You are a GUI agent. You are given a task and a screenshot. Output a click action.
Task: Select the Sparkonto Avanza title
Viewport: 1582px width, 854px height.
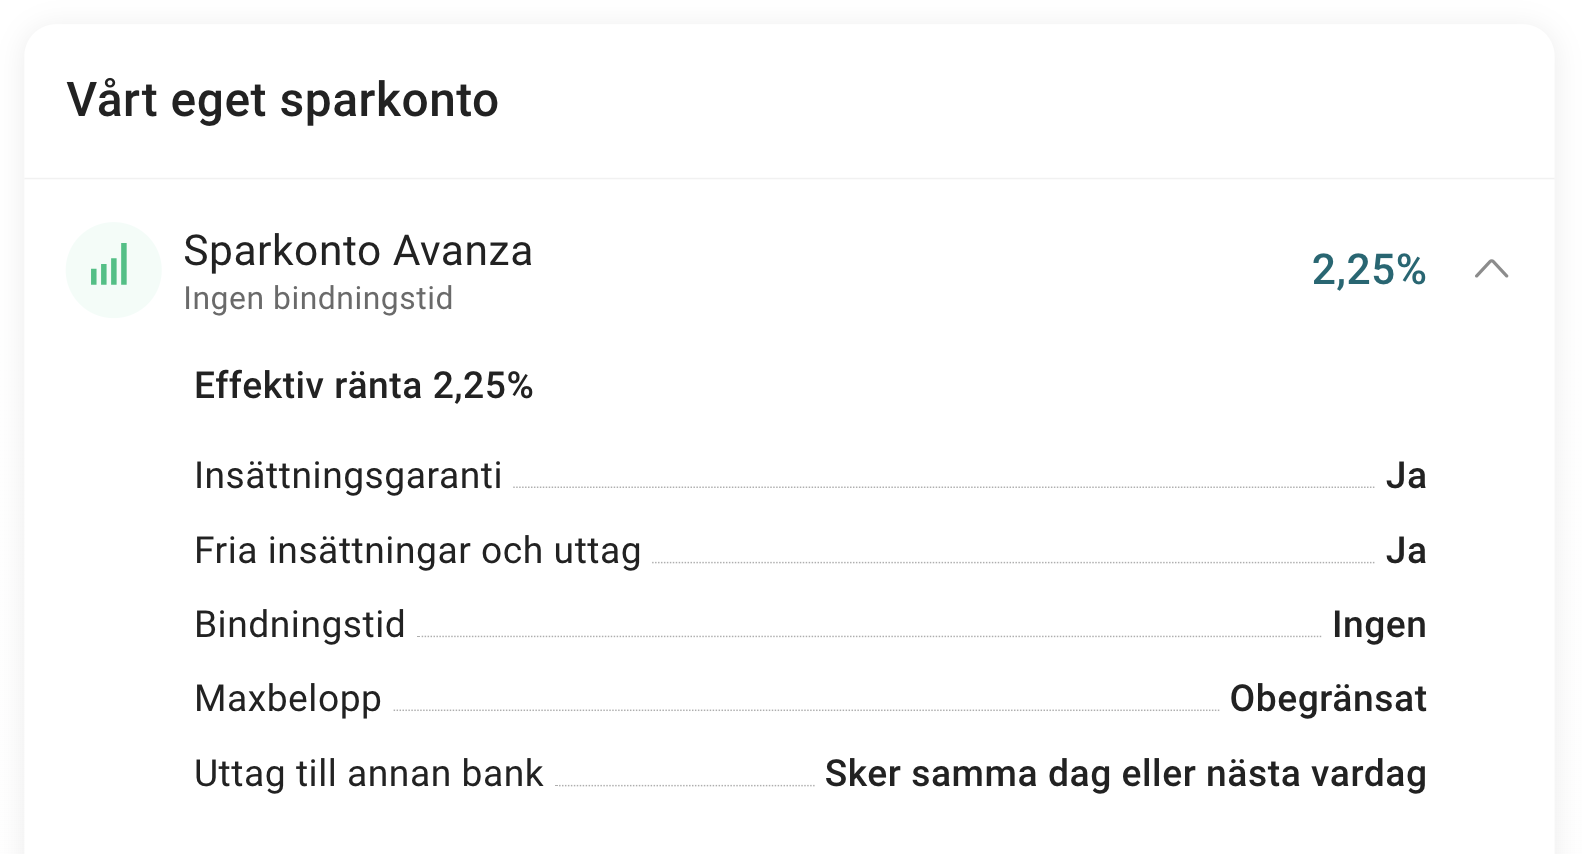pos(358,251)
